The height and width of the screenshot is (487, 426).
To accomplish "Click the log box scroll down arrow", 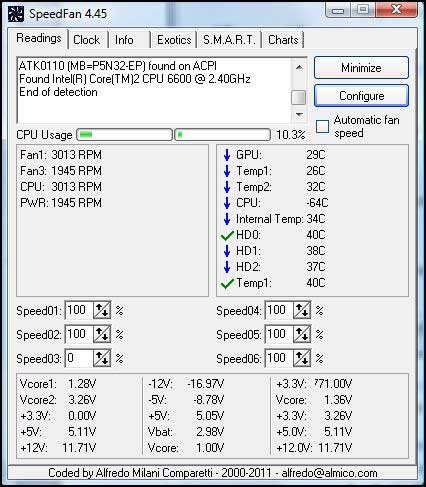I will 299,115.
